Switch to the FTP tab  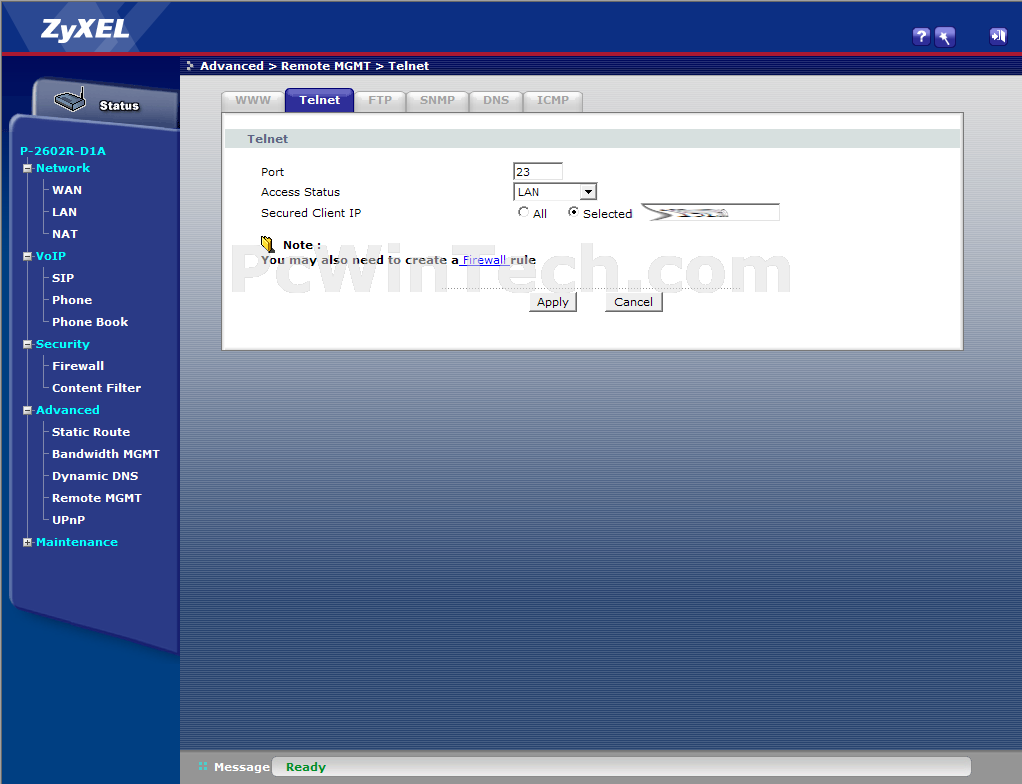tap(380, 100)
